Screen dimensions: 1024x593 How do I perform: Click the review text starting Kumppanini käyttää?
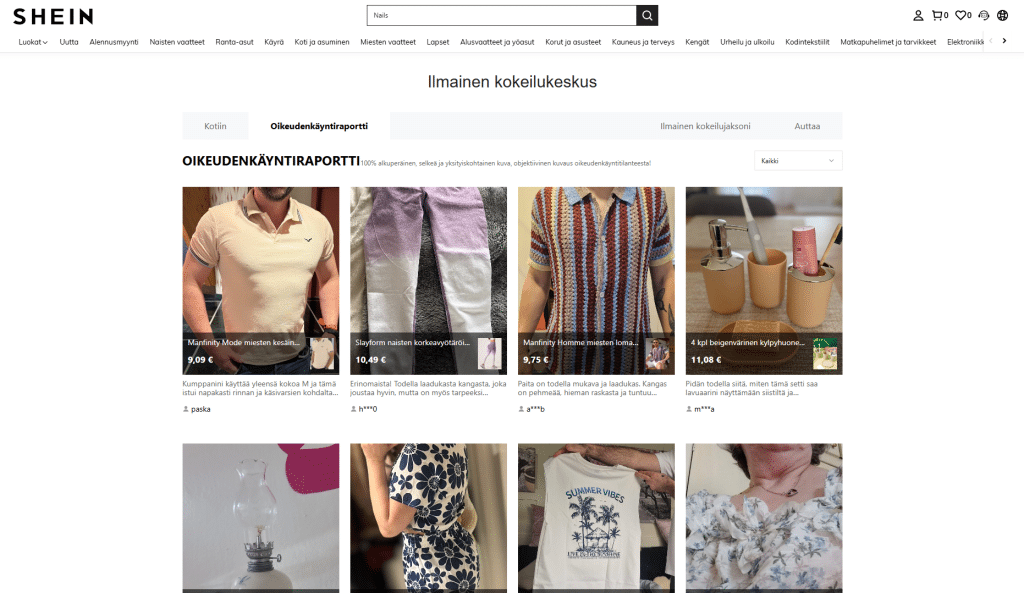[260, 388]
